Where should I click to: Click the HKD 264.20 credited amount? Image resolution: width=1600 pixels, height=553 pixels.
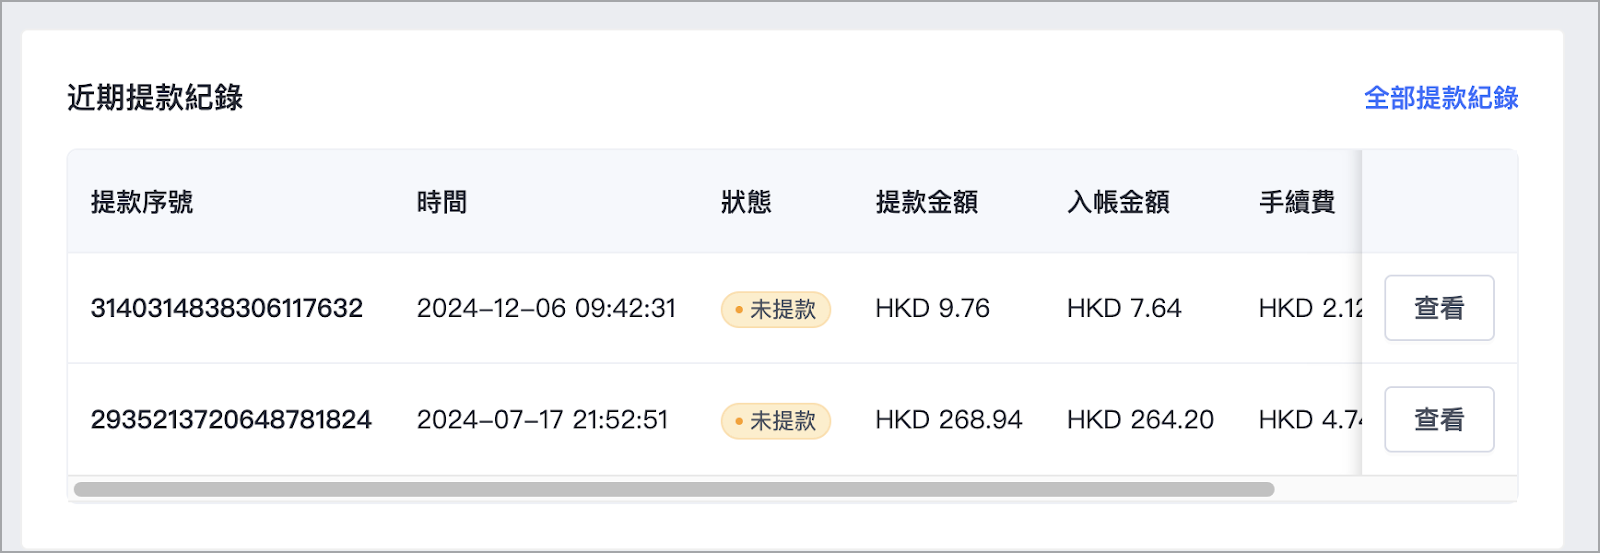[x=1141, y=419]
